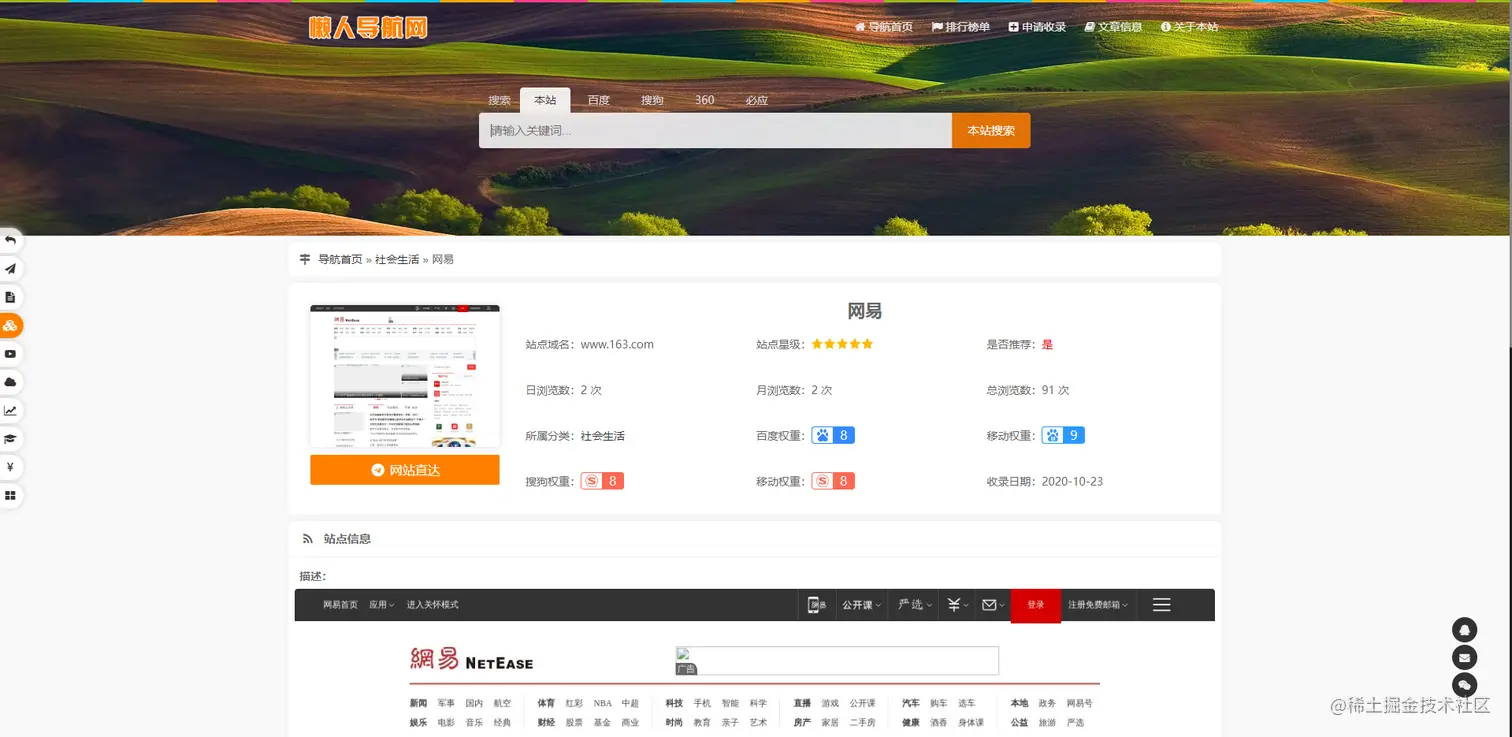Open the email envelope floating button
Viewport: 1512px width, 737px height.
coord(1464,657)
